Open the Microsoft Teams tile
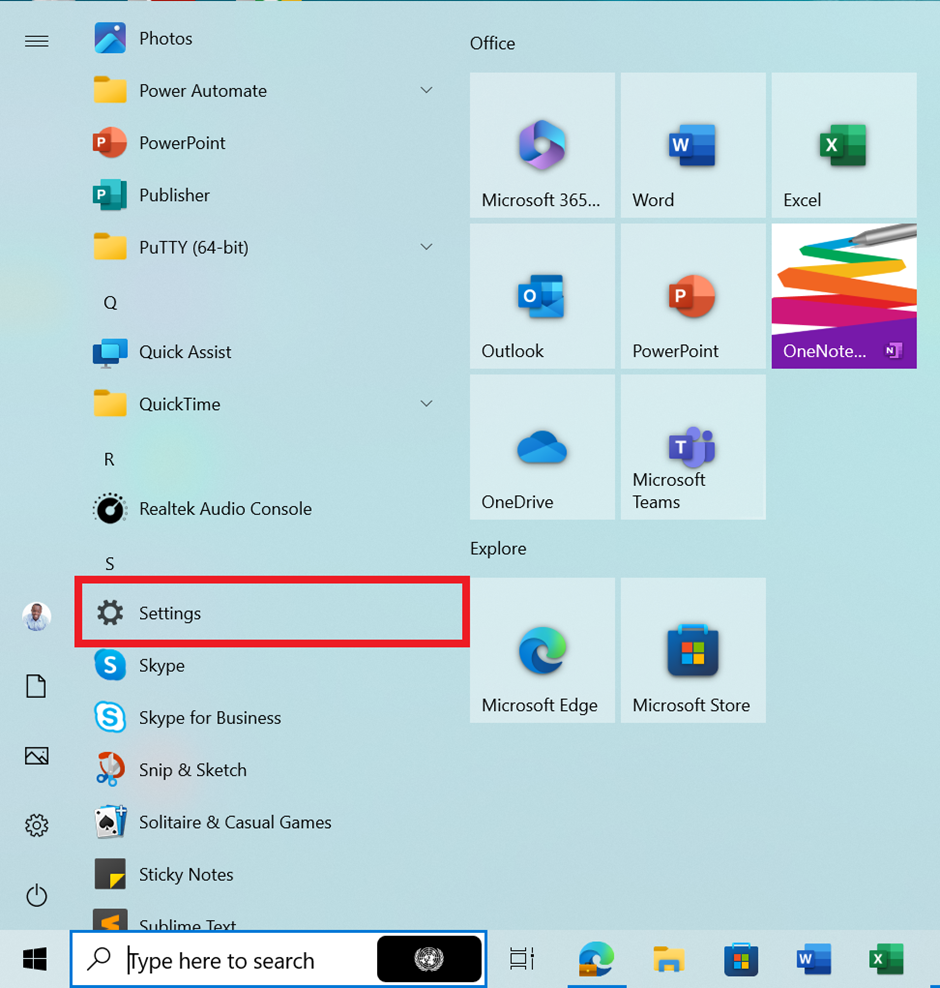Viewport: 940px width, 988px height. pyautogui.click(x=693, y=447)
